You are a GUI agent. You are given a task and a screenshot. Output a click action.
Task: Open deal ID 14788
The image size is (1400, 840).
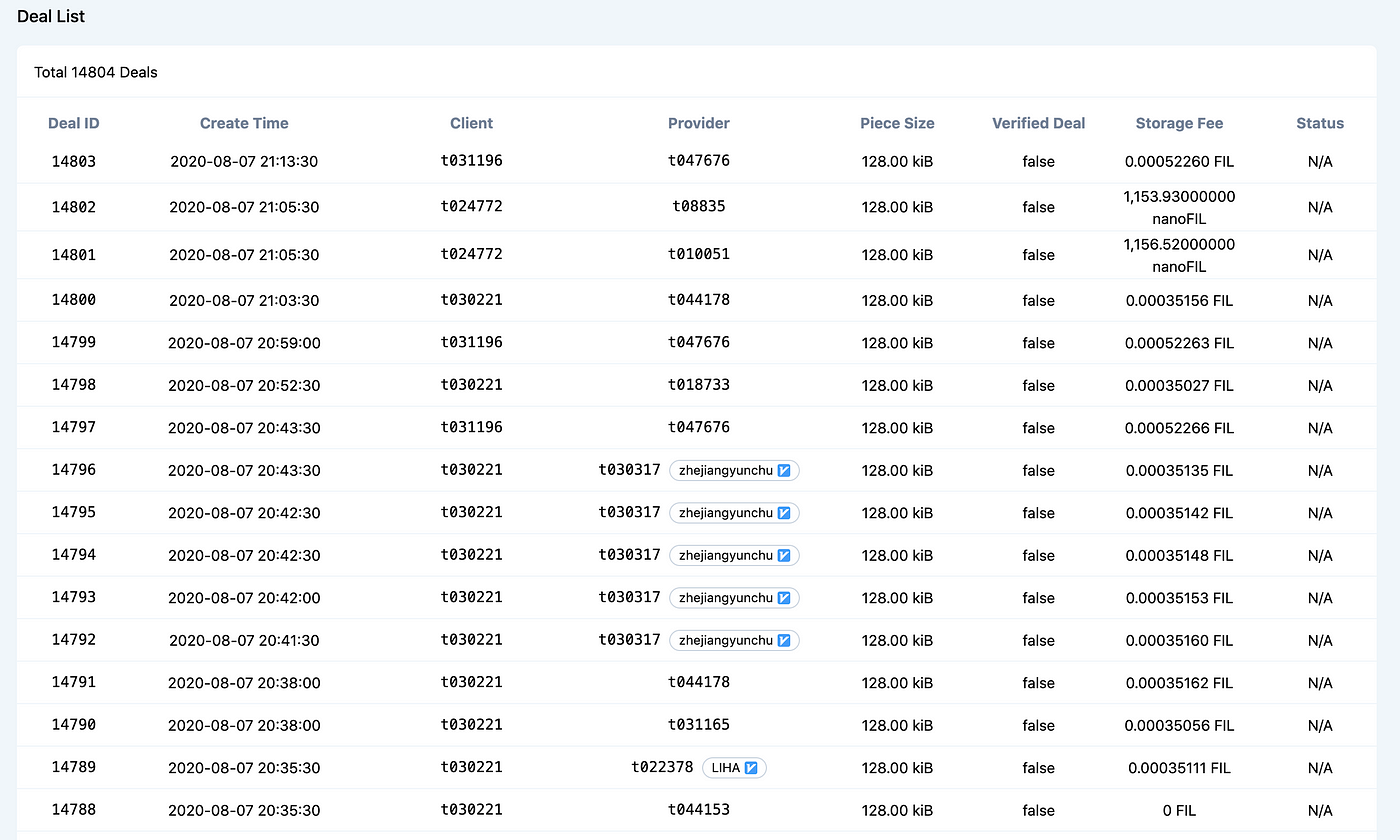(x=74, y=810)
